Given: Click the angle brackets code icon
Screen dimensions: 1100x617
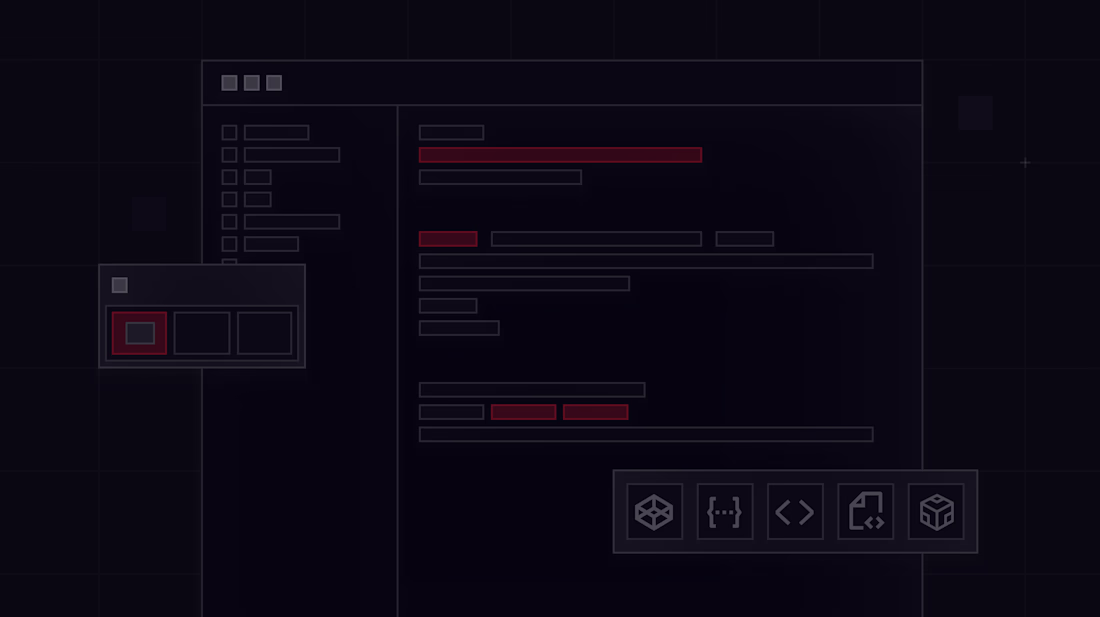Looking at the screenshot, I should [x=795, y=512].
